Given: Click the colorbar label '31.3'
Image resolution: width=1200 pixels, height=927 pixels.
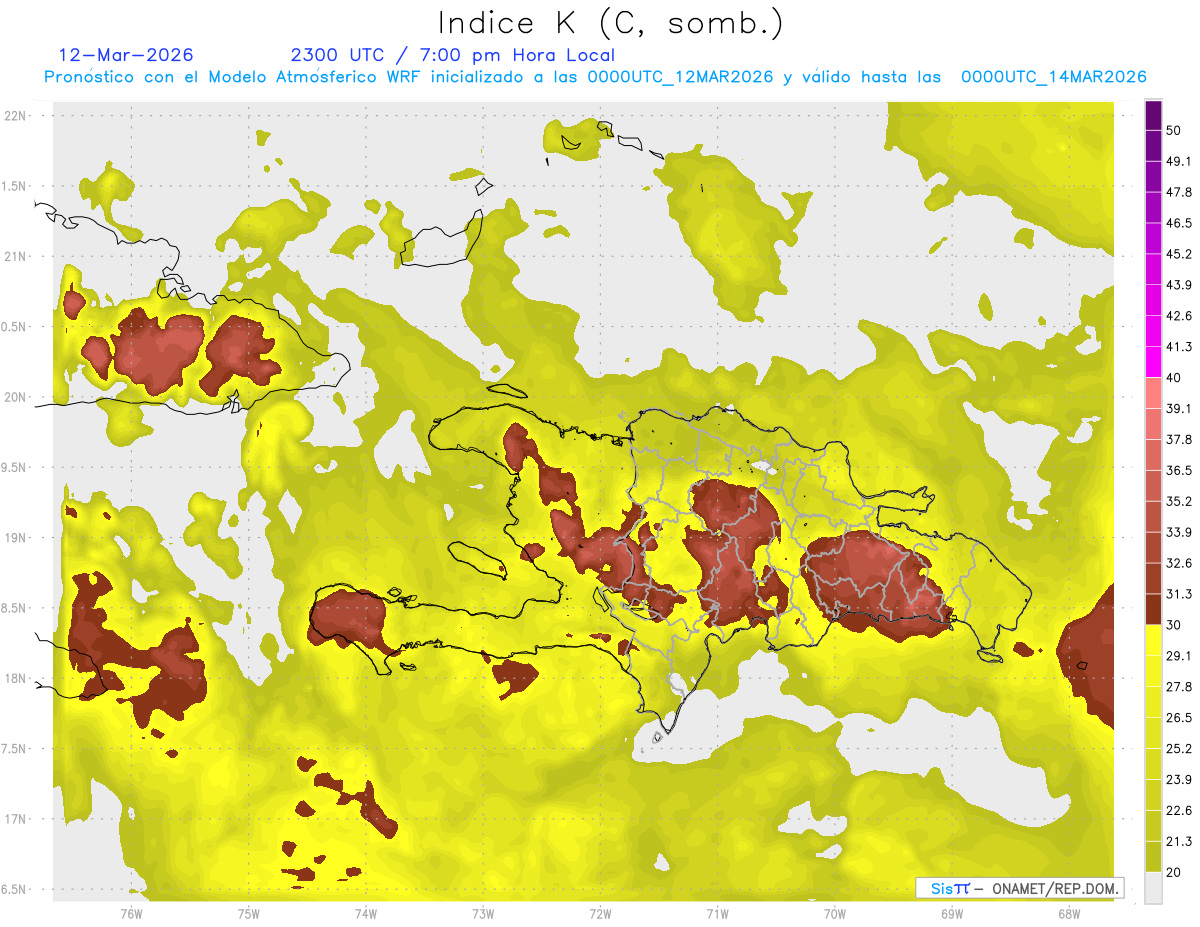Looking at the screenshot, I should pyautogui.click(x=1179, y=594).
